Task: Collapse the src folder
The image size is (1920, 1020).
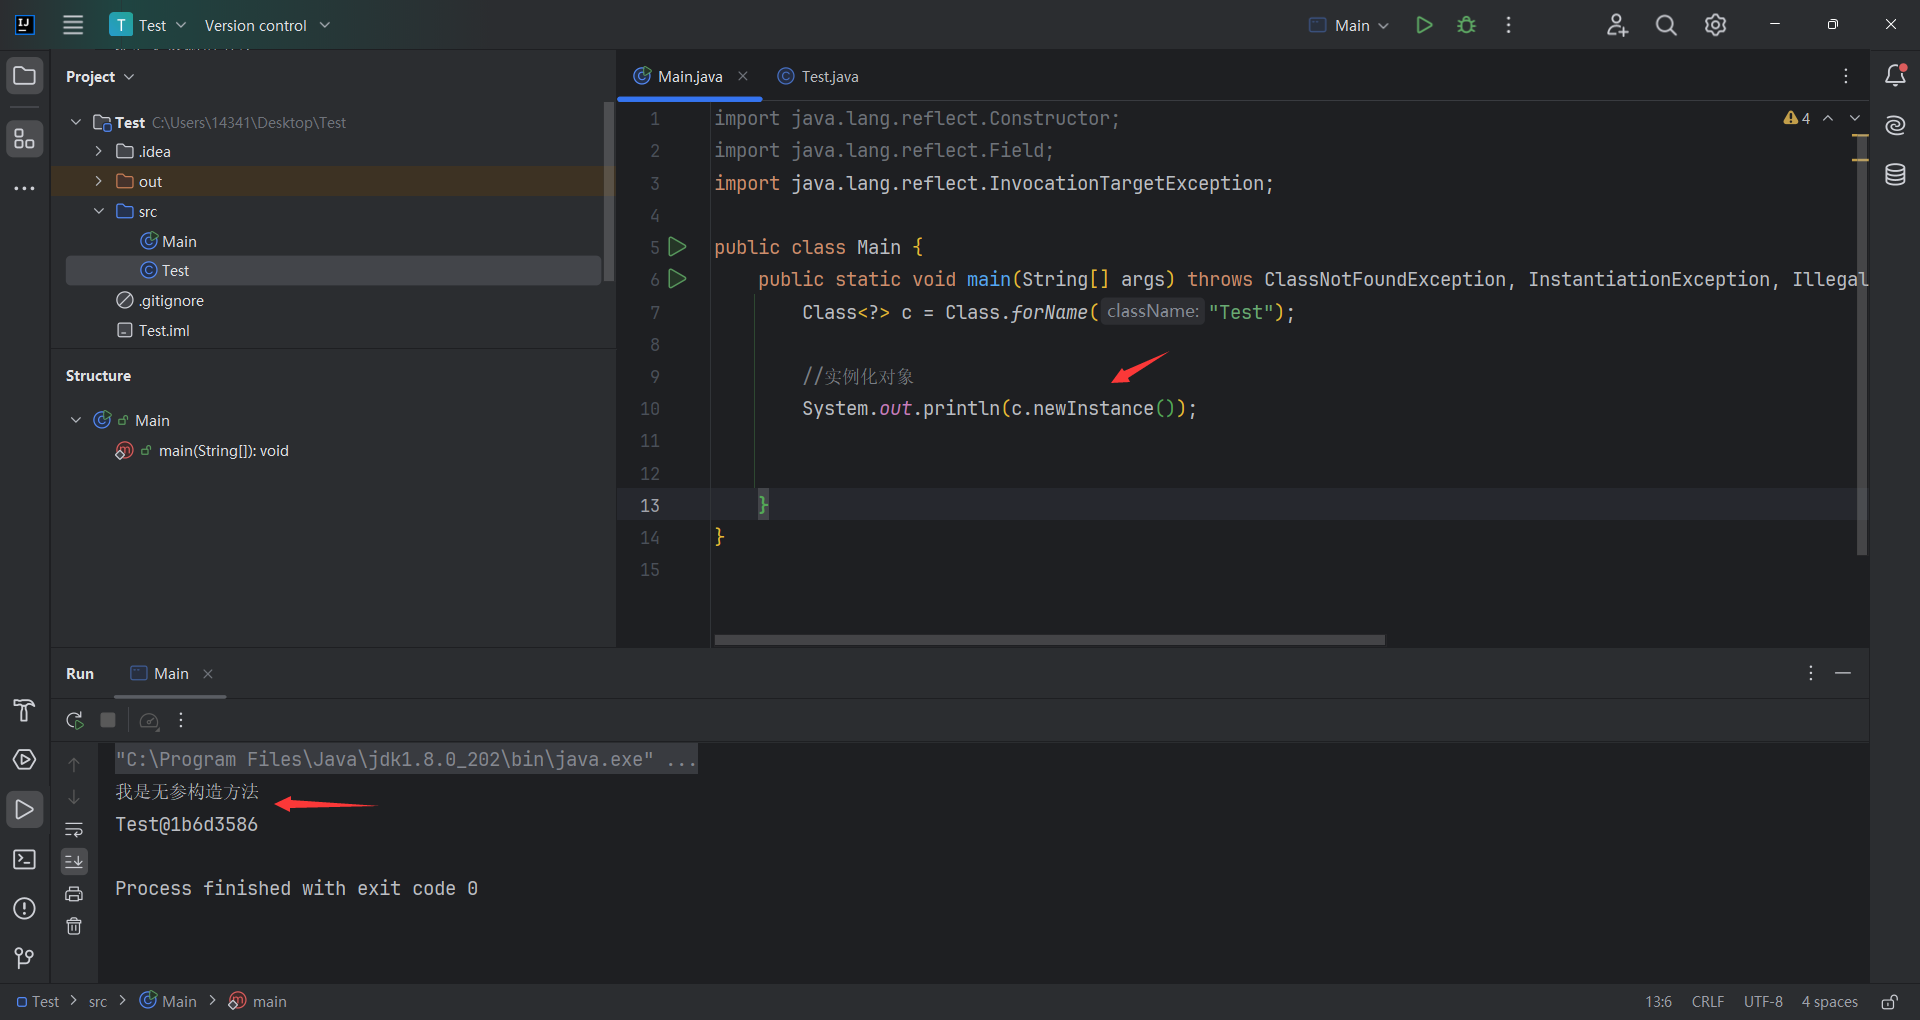Action: pos(98,211)
